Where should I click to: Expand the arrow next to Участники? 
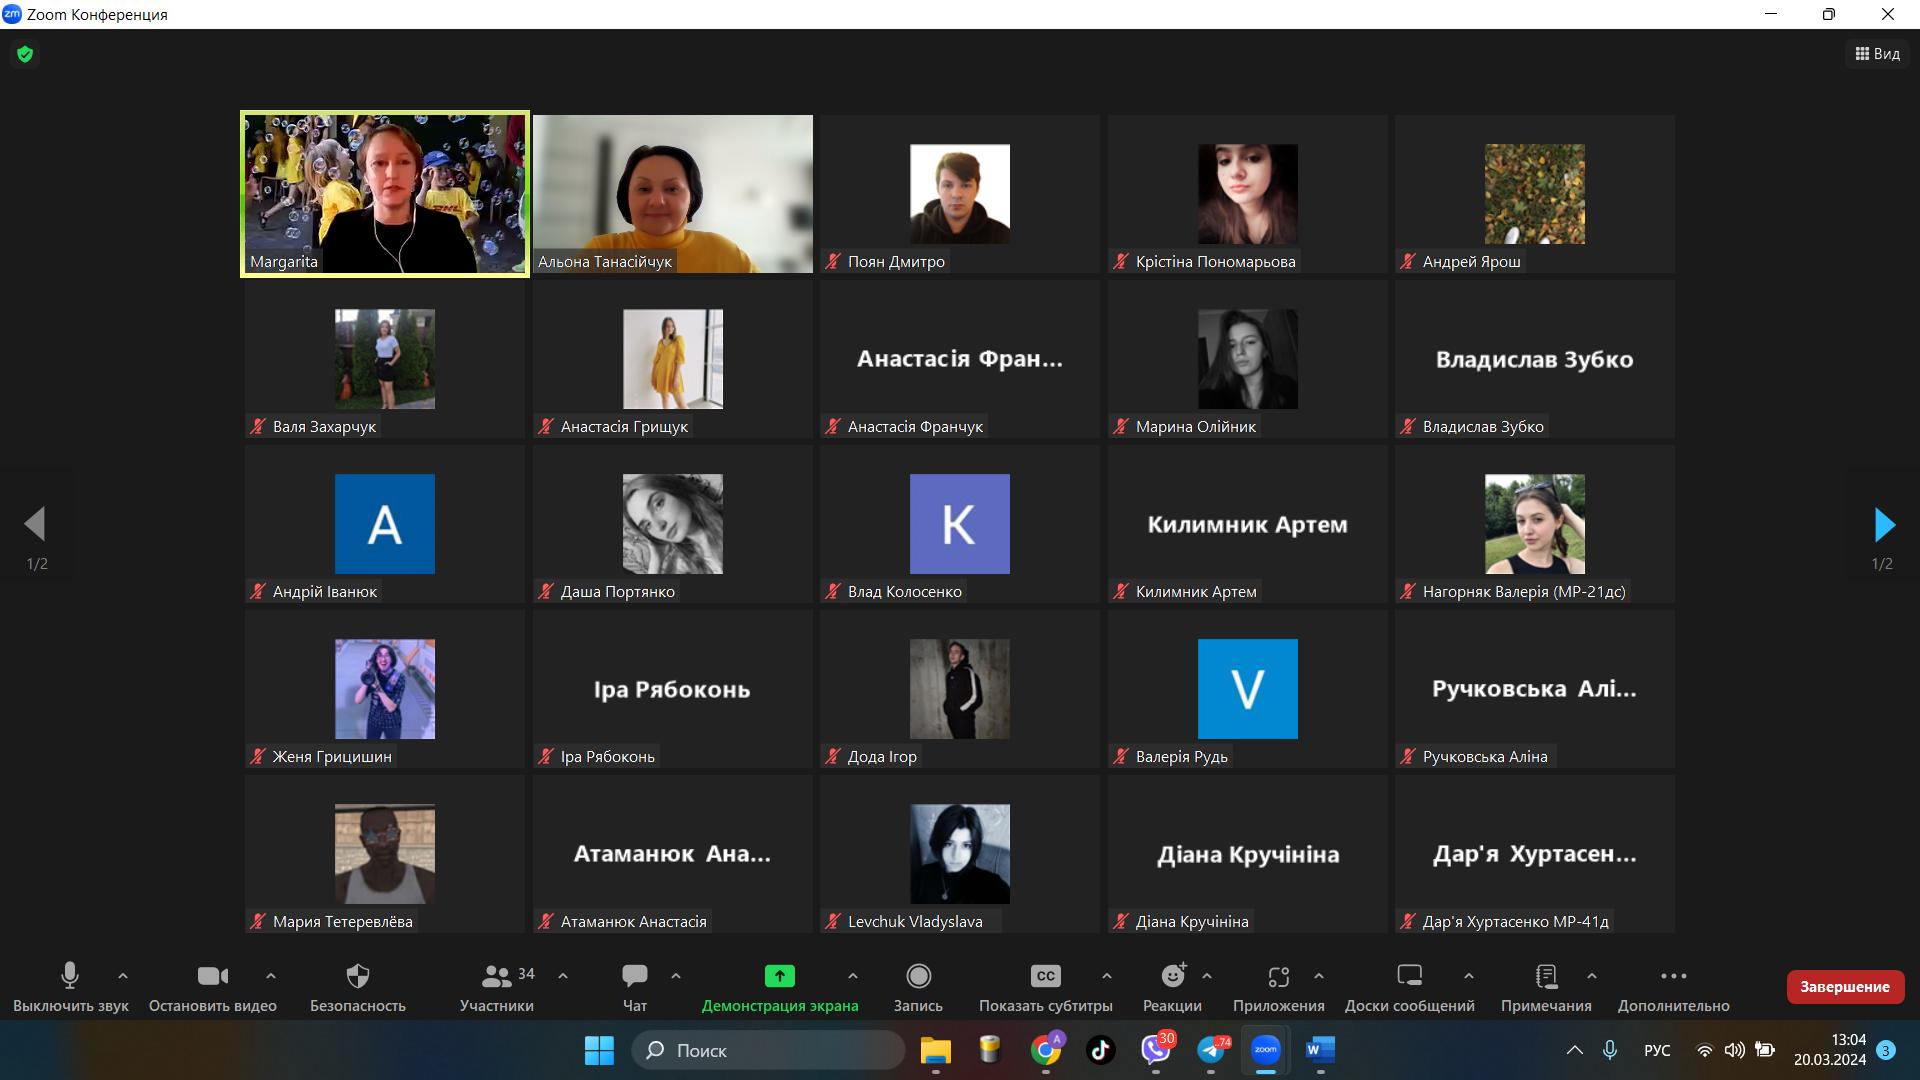(x=562, y=976)
